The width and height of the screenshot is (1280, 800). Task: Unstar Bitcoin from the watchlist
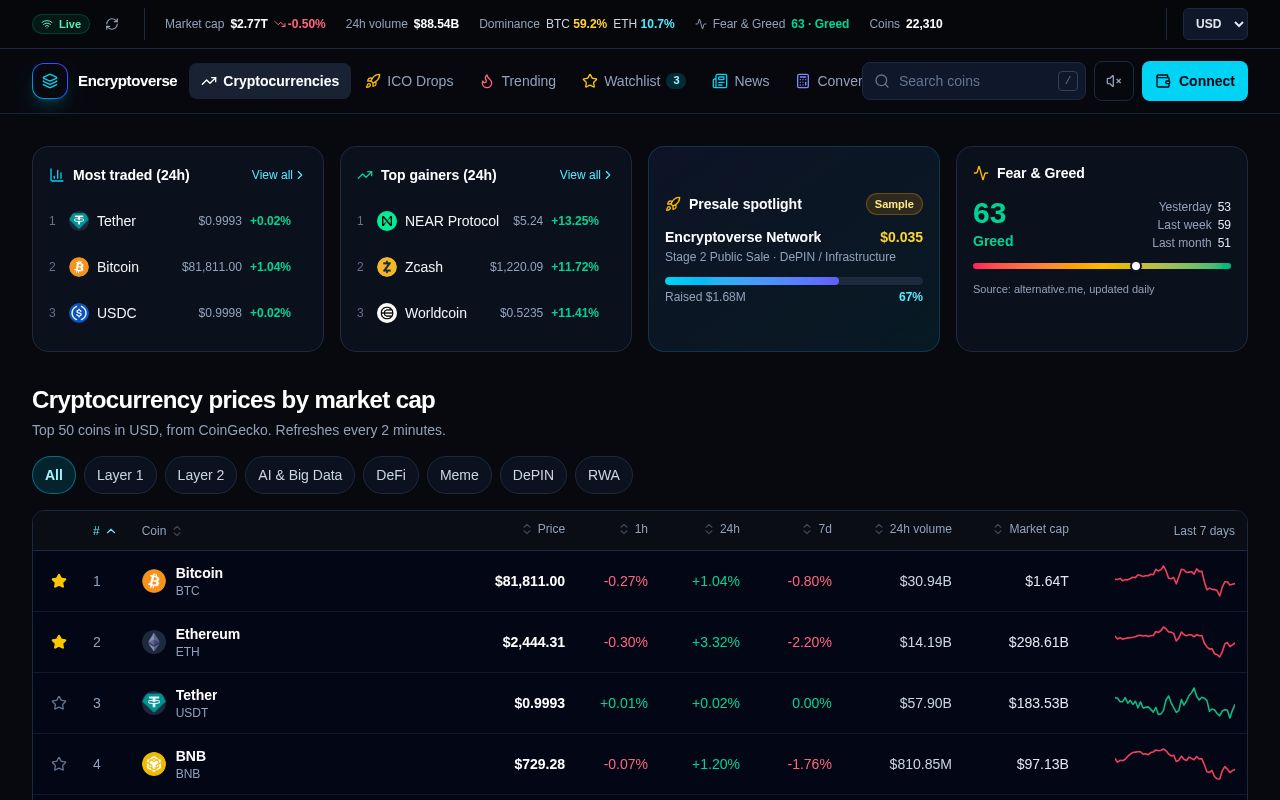coord(59,581)
